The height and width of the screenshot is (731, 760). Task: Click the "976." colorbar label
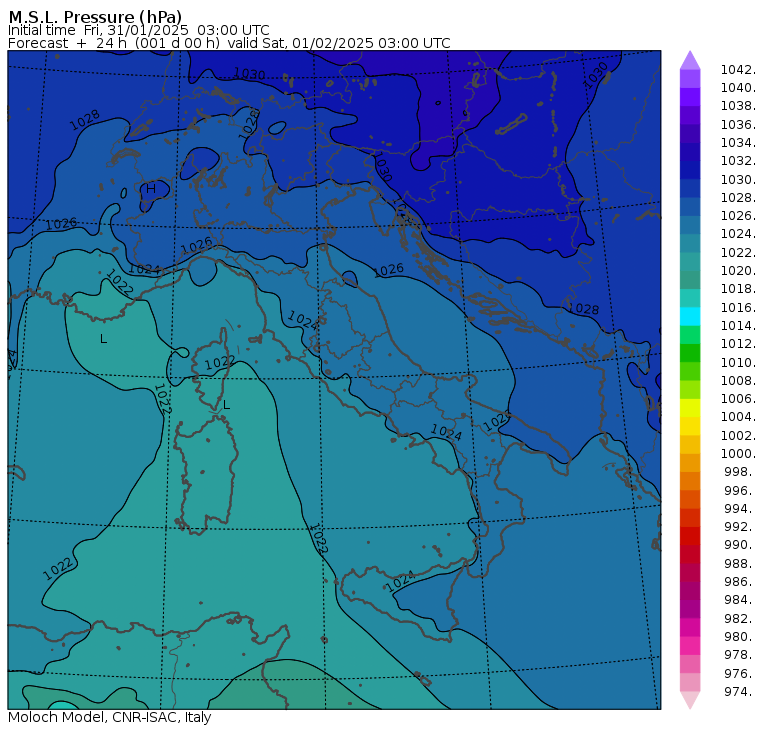point(740,673)
